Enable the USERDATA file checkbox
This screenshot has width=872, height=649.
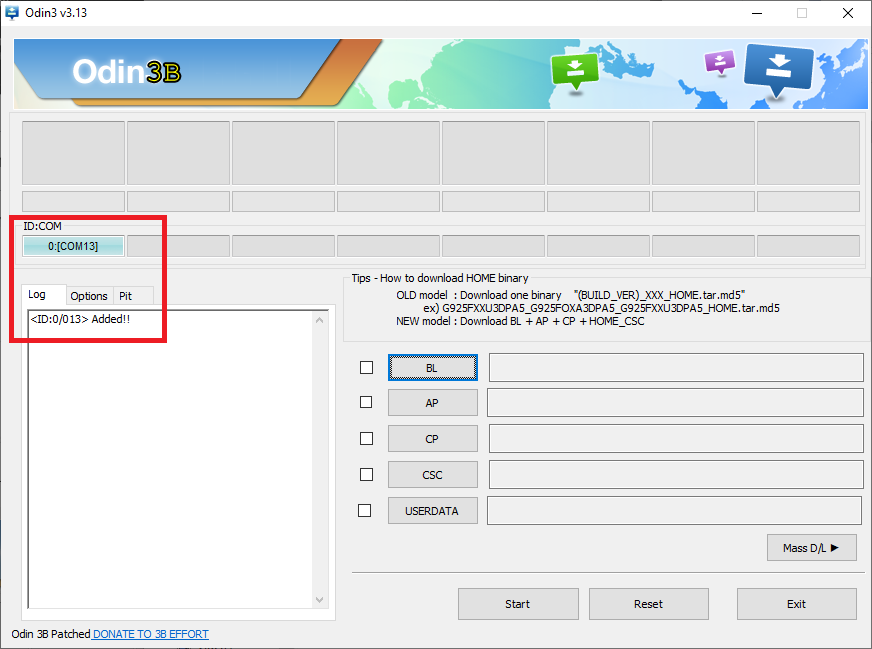(364, 511)
